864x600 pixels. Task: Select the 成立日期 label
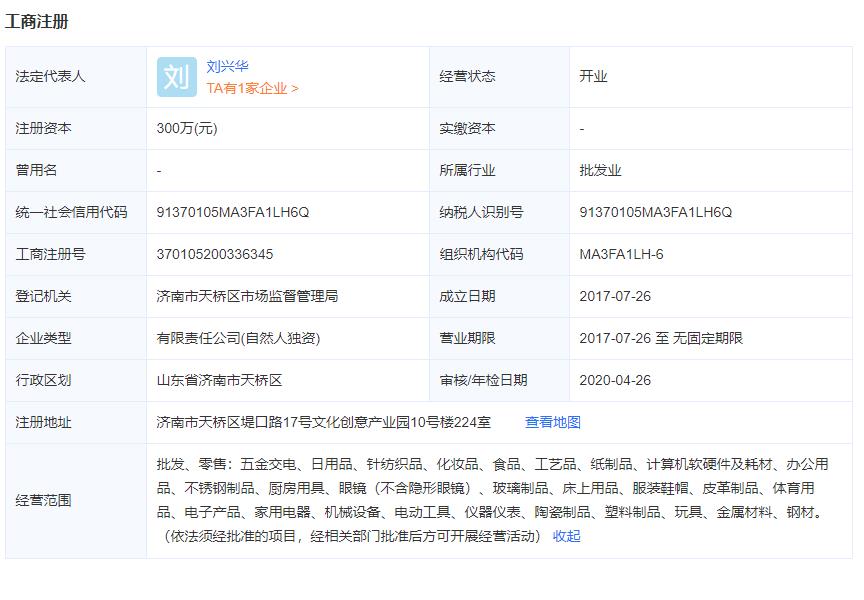coord(467,296)
